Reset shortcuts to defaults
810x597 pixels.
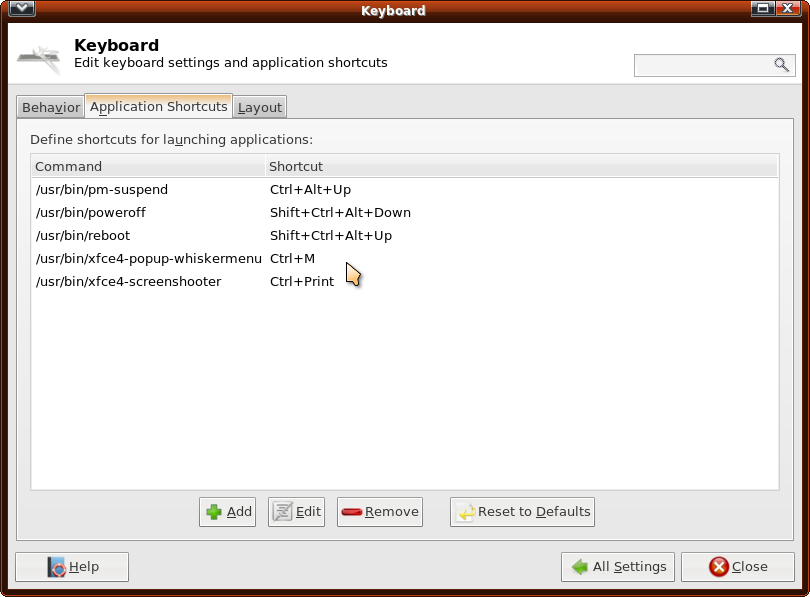tap(522, 512)
